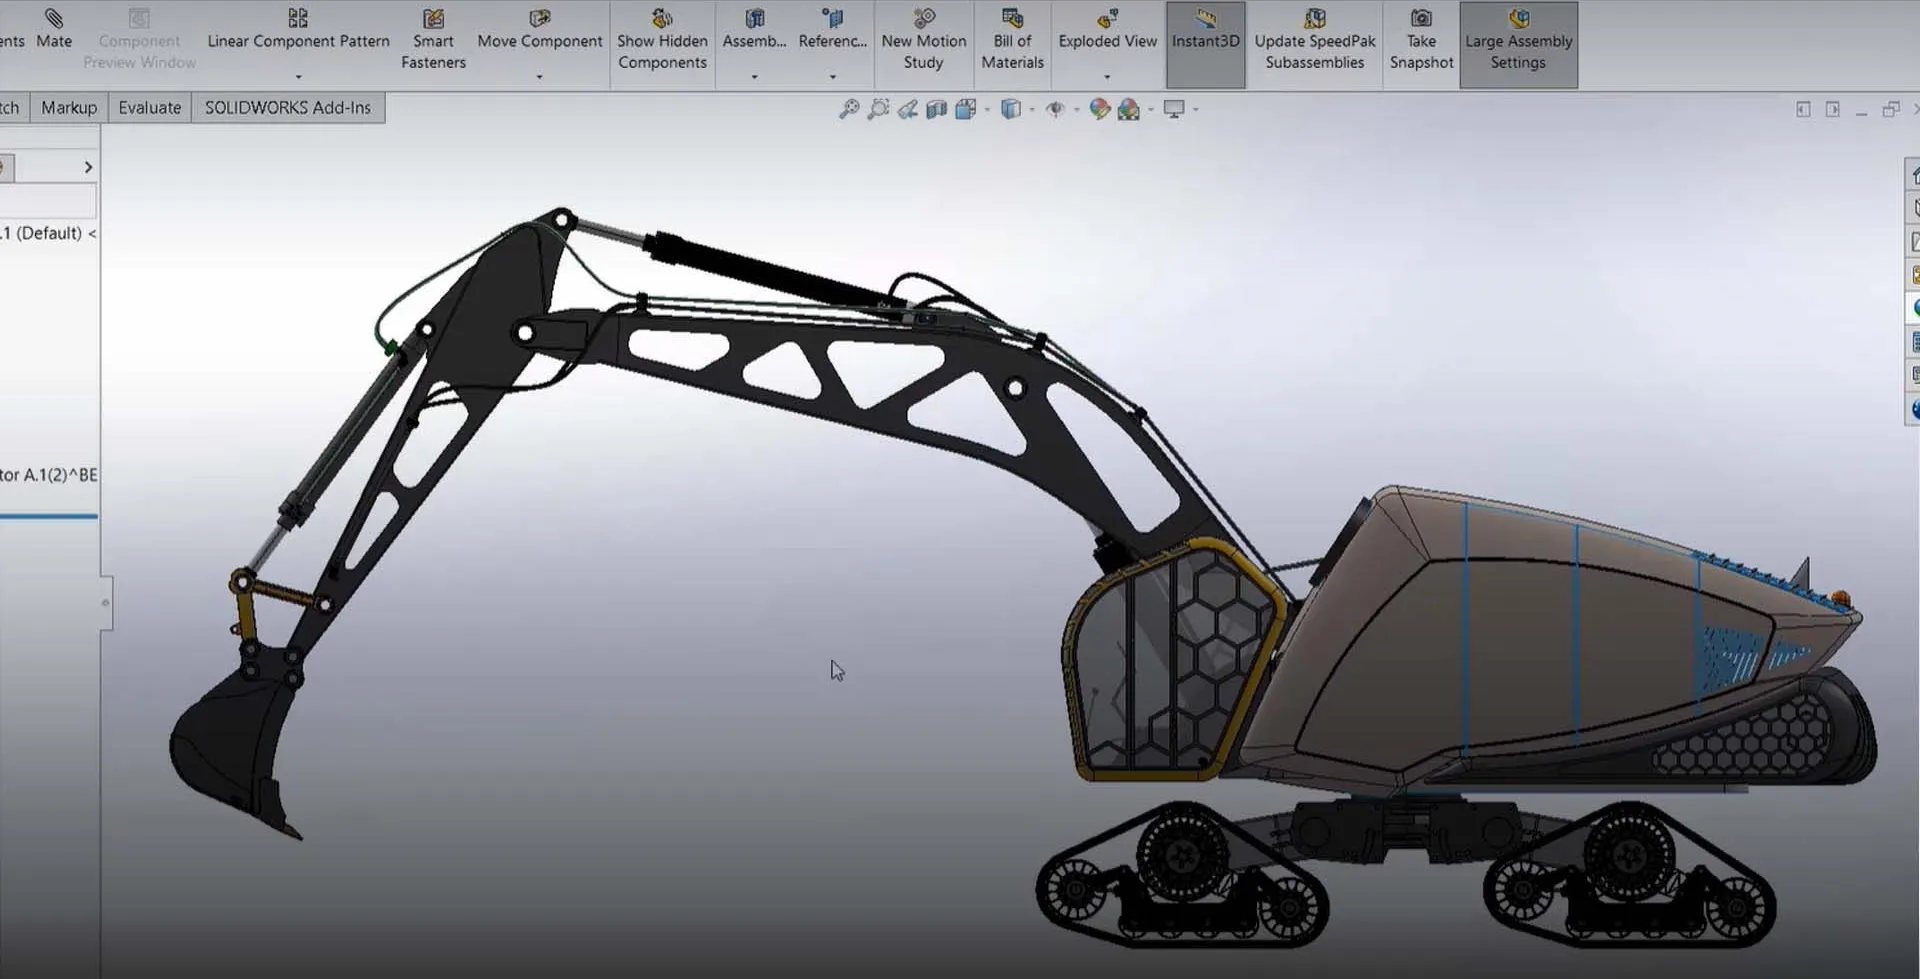Expand the Reference Geometry dropdown arrow
Image resolution: width=1920 pixels, height=979 pixels.
832,77
